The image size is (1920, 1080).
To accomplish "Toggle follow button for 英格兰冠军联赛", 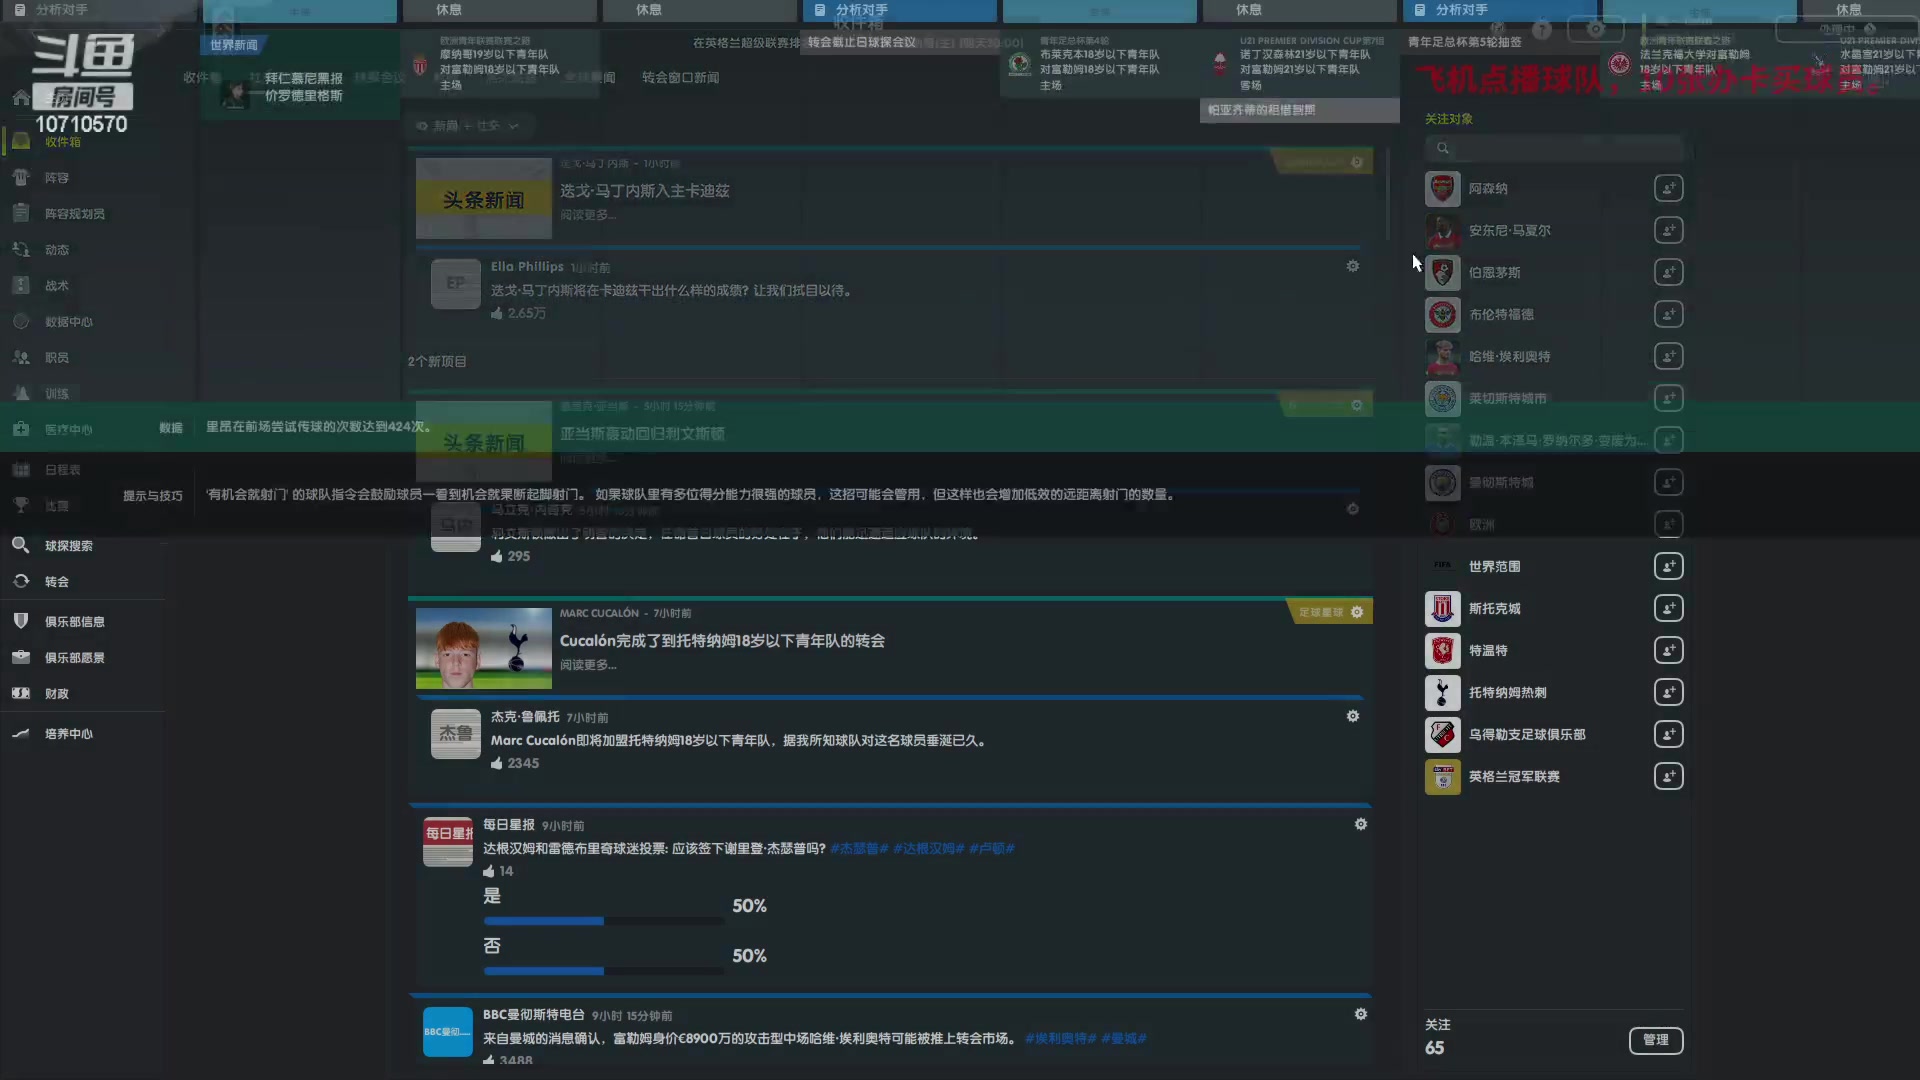I will click(x=1668, y=776).
